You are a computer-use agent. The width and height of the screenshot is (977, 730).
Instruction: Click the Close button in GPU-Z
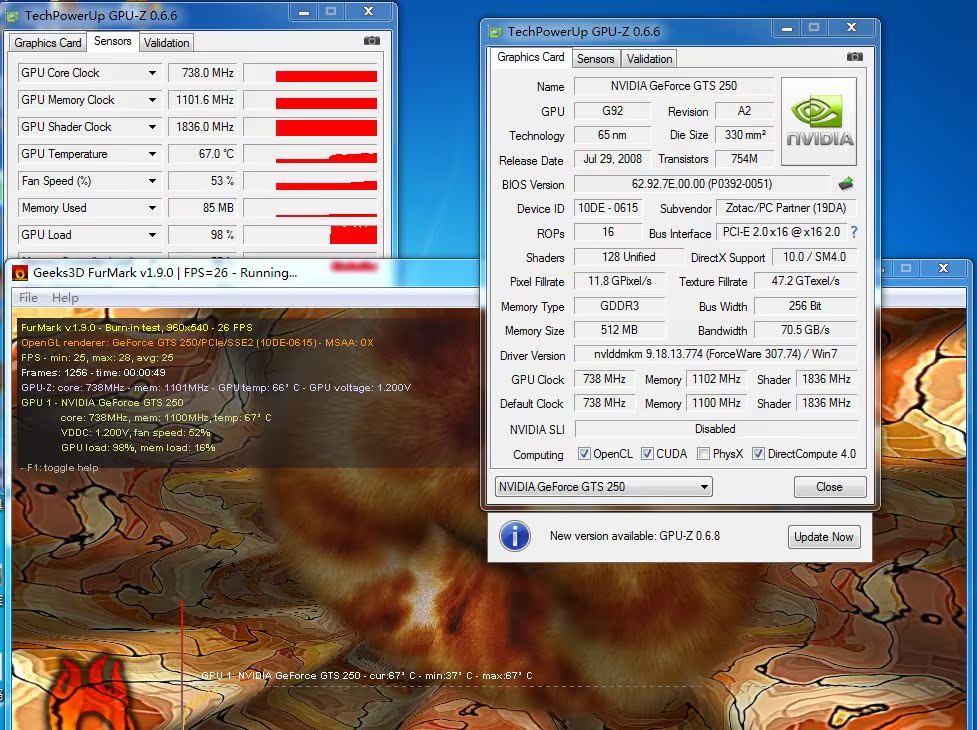pos(829,487)
